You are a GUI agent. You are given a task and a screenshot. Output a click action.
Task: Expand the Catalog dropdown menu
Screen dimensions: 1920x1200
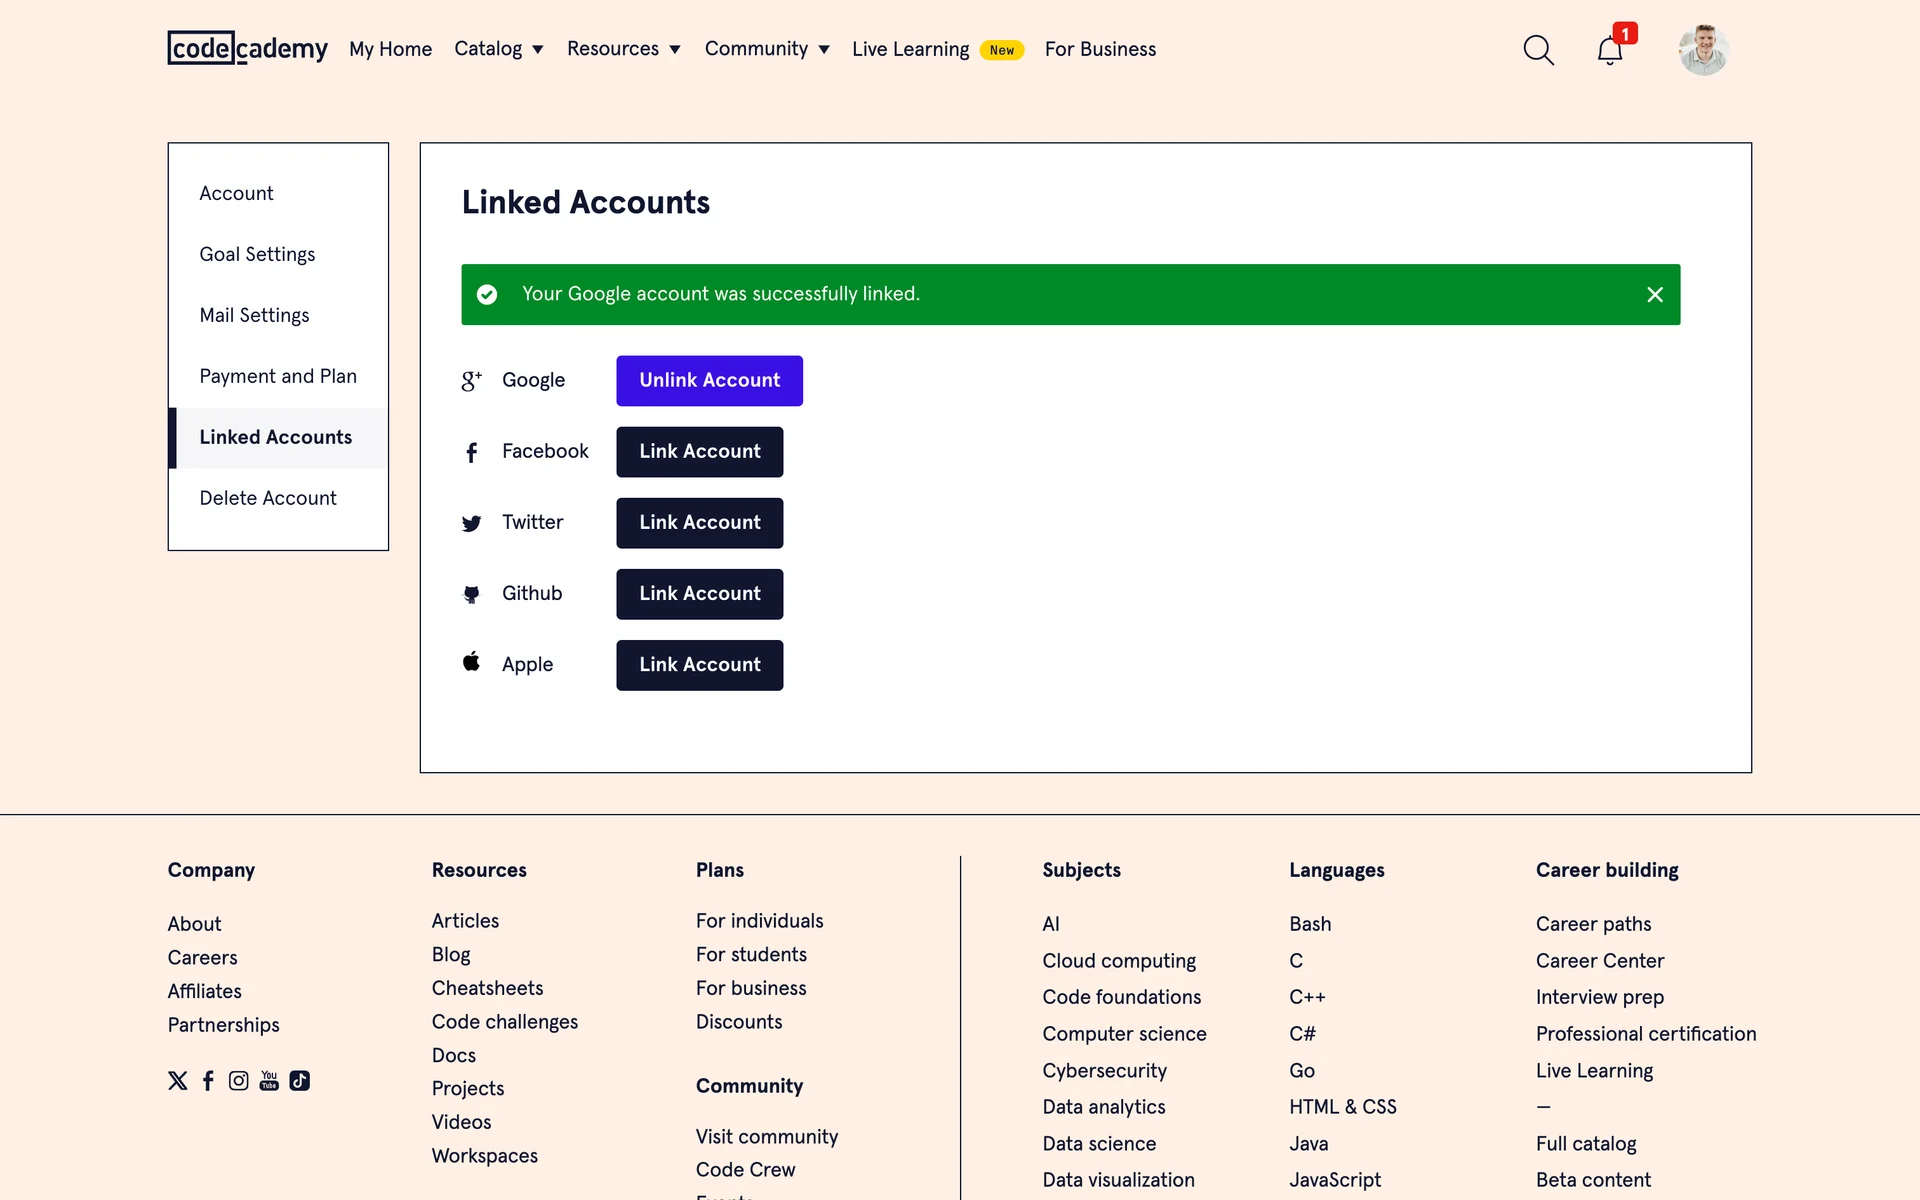[x=498, y=49]
